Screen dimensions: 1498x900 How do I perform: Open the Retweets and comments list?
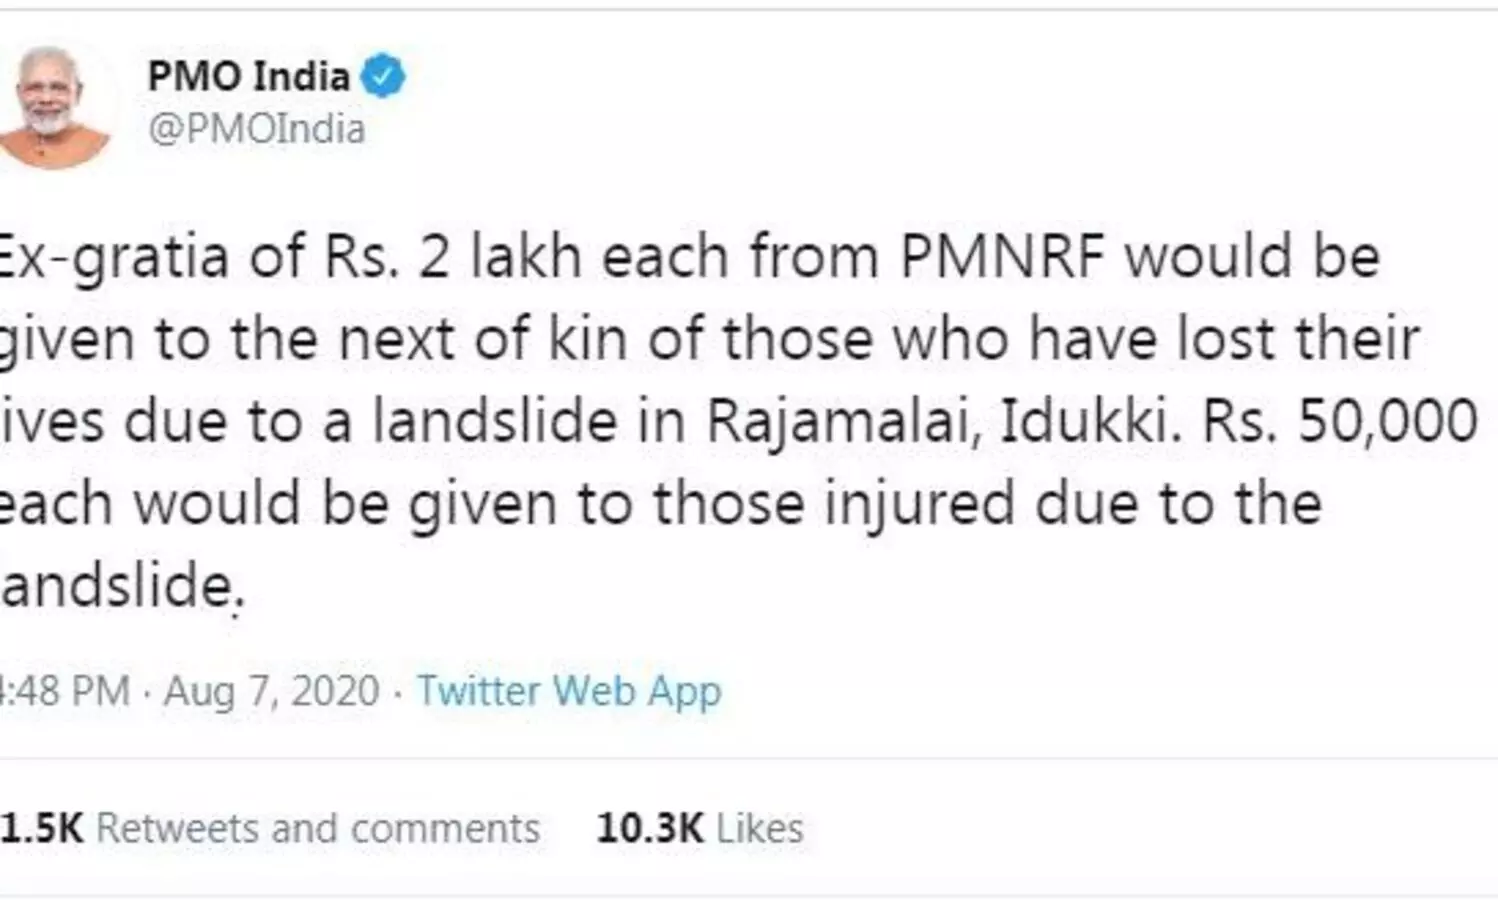(x=317, y=828)
